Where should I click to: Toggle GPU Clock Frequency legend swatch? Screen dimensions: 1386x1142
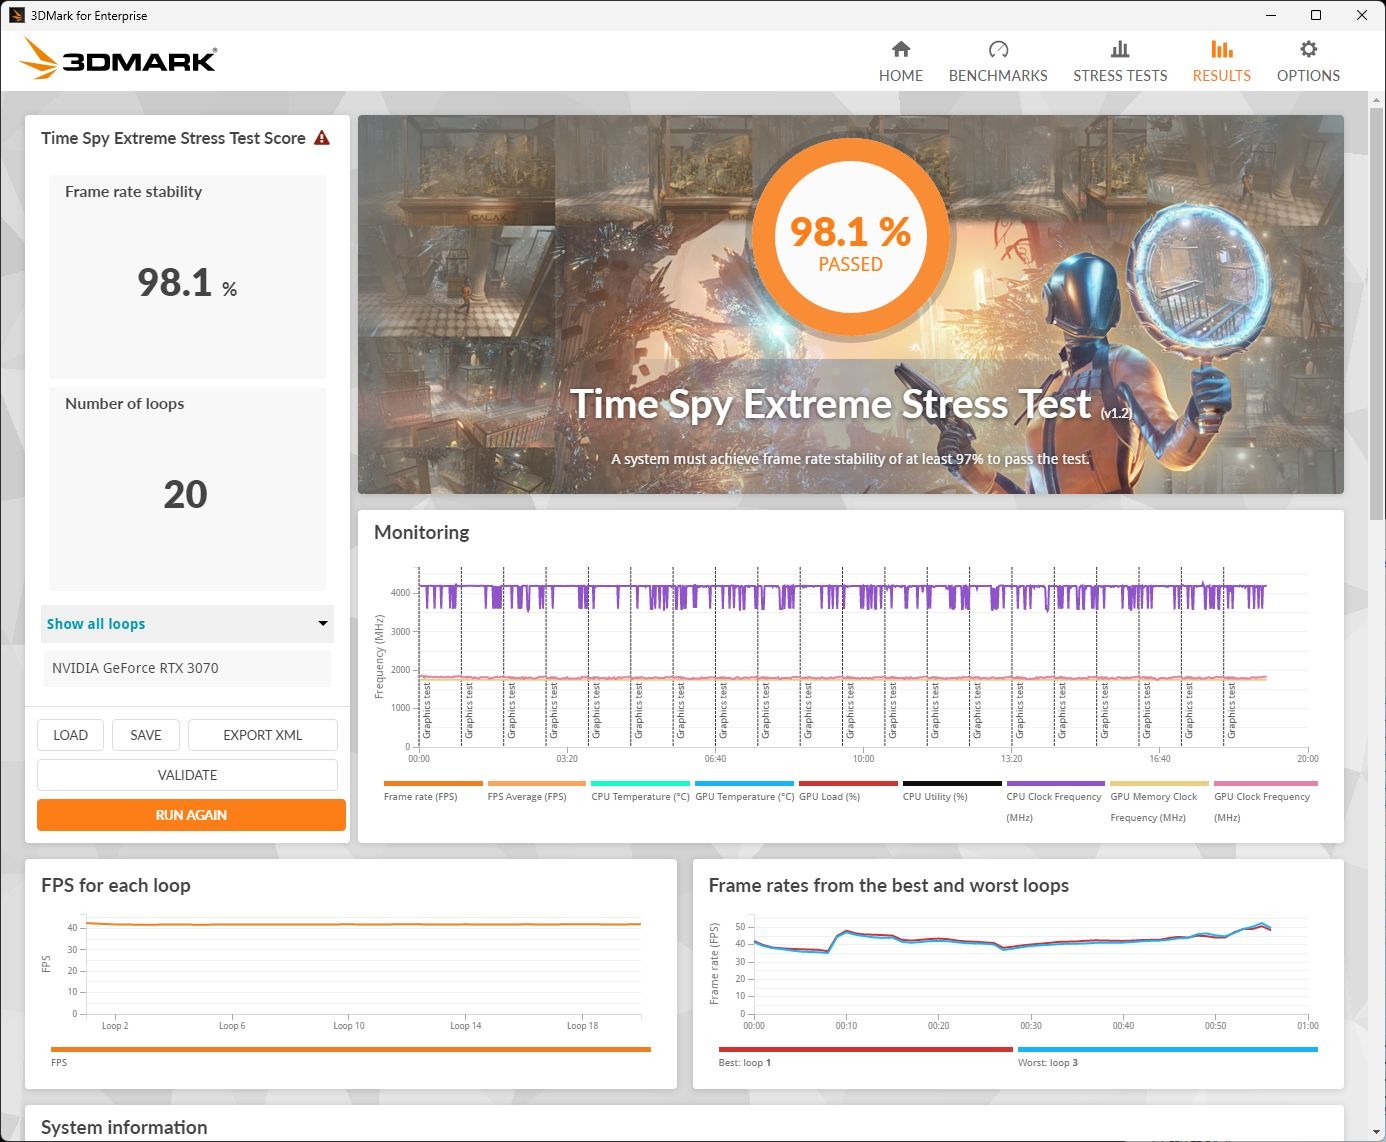coord(1266,784)
